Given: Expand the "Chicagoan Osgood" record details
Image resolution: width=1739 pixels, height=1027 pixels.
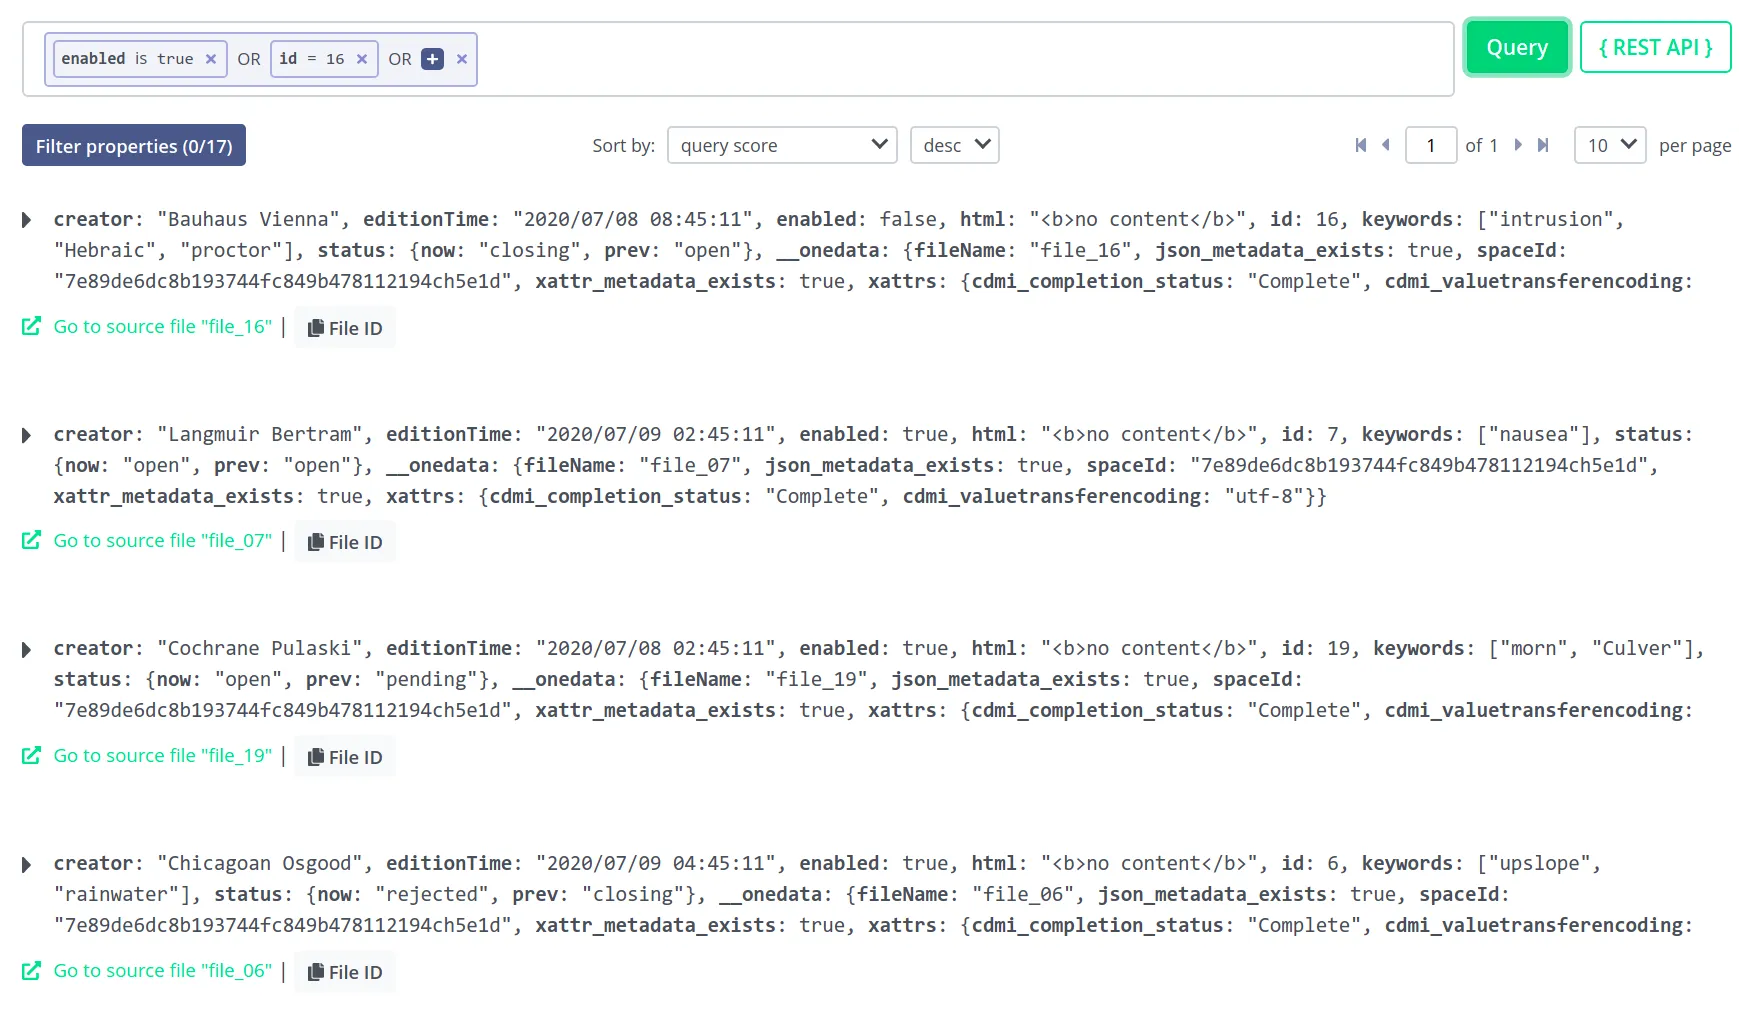Looking at the screenshot, I should tap(26, 864).
